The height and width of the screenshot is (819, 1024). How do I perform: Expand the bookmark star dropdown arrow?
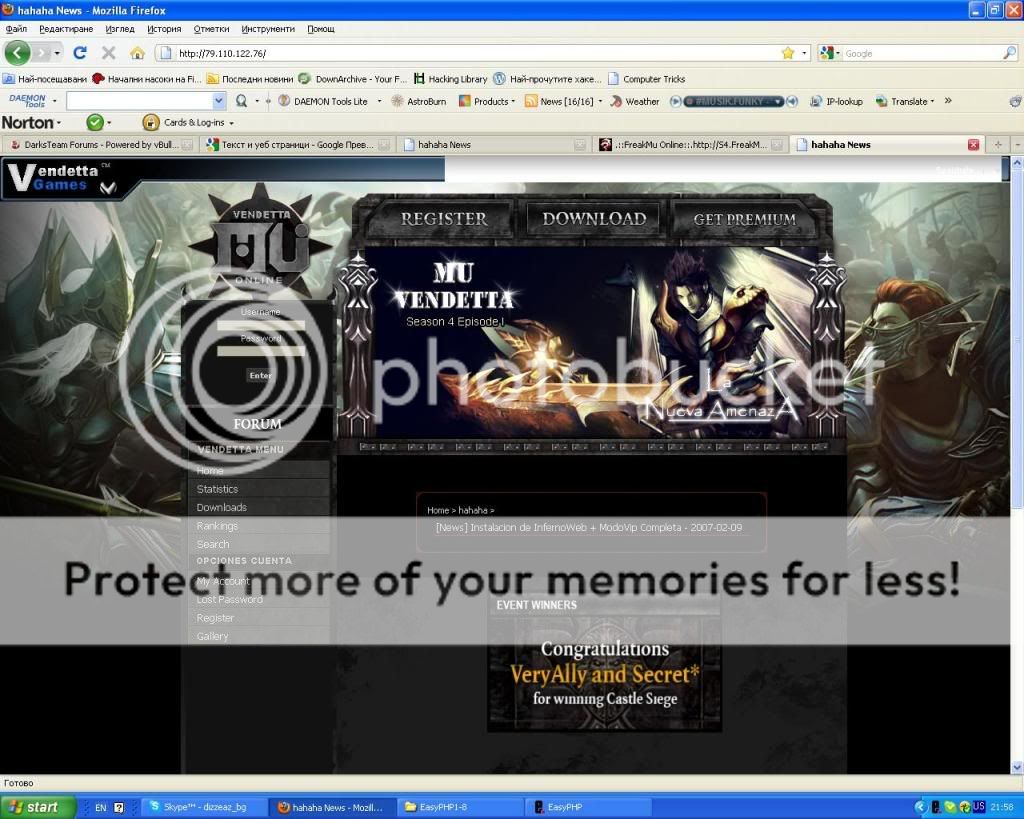[804, 53]
